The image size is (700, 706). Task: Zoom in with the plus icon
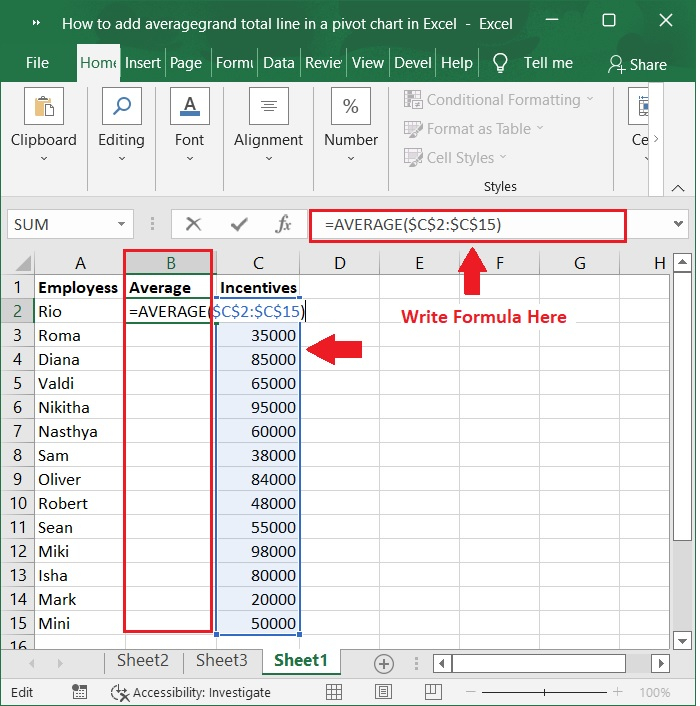click(x=618, y=692)
